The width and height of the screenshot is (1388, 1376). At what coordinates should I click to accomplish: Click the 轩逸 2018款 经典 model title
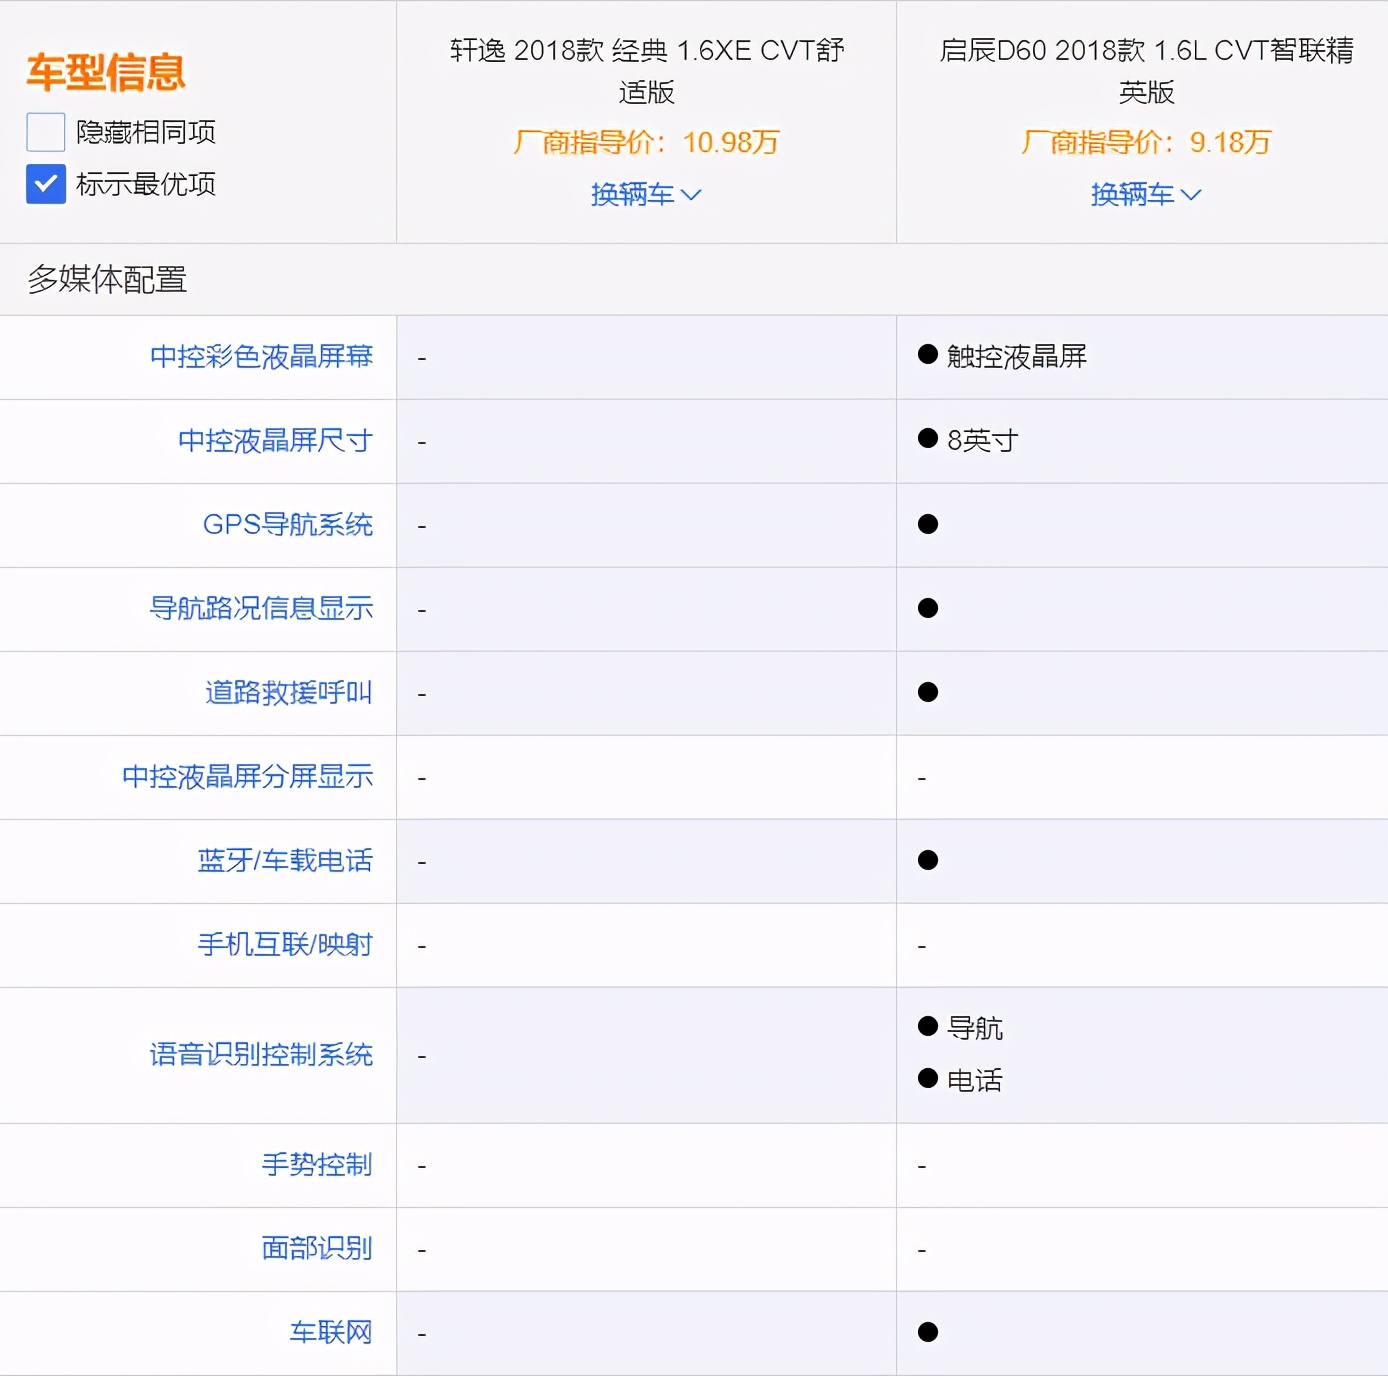click(x=646, y=71)
